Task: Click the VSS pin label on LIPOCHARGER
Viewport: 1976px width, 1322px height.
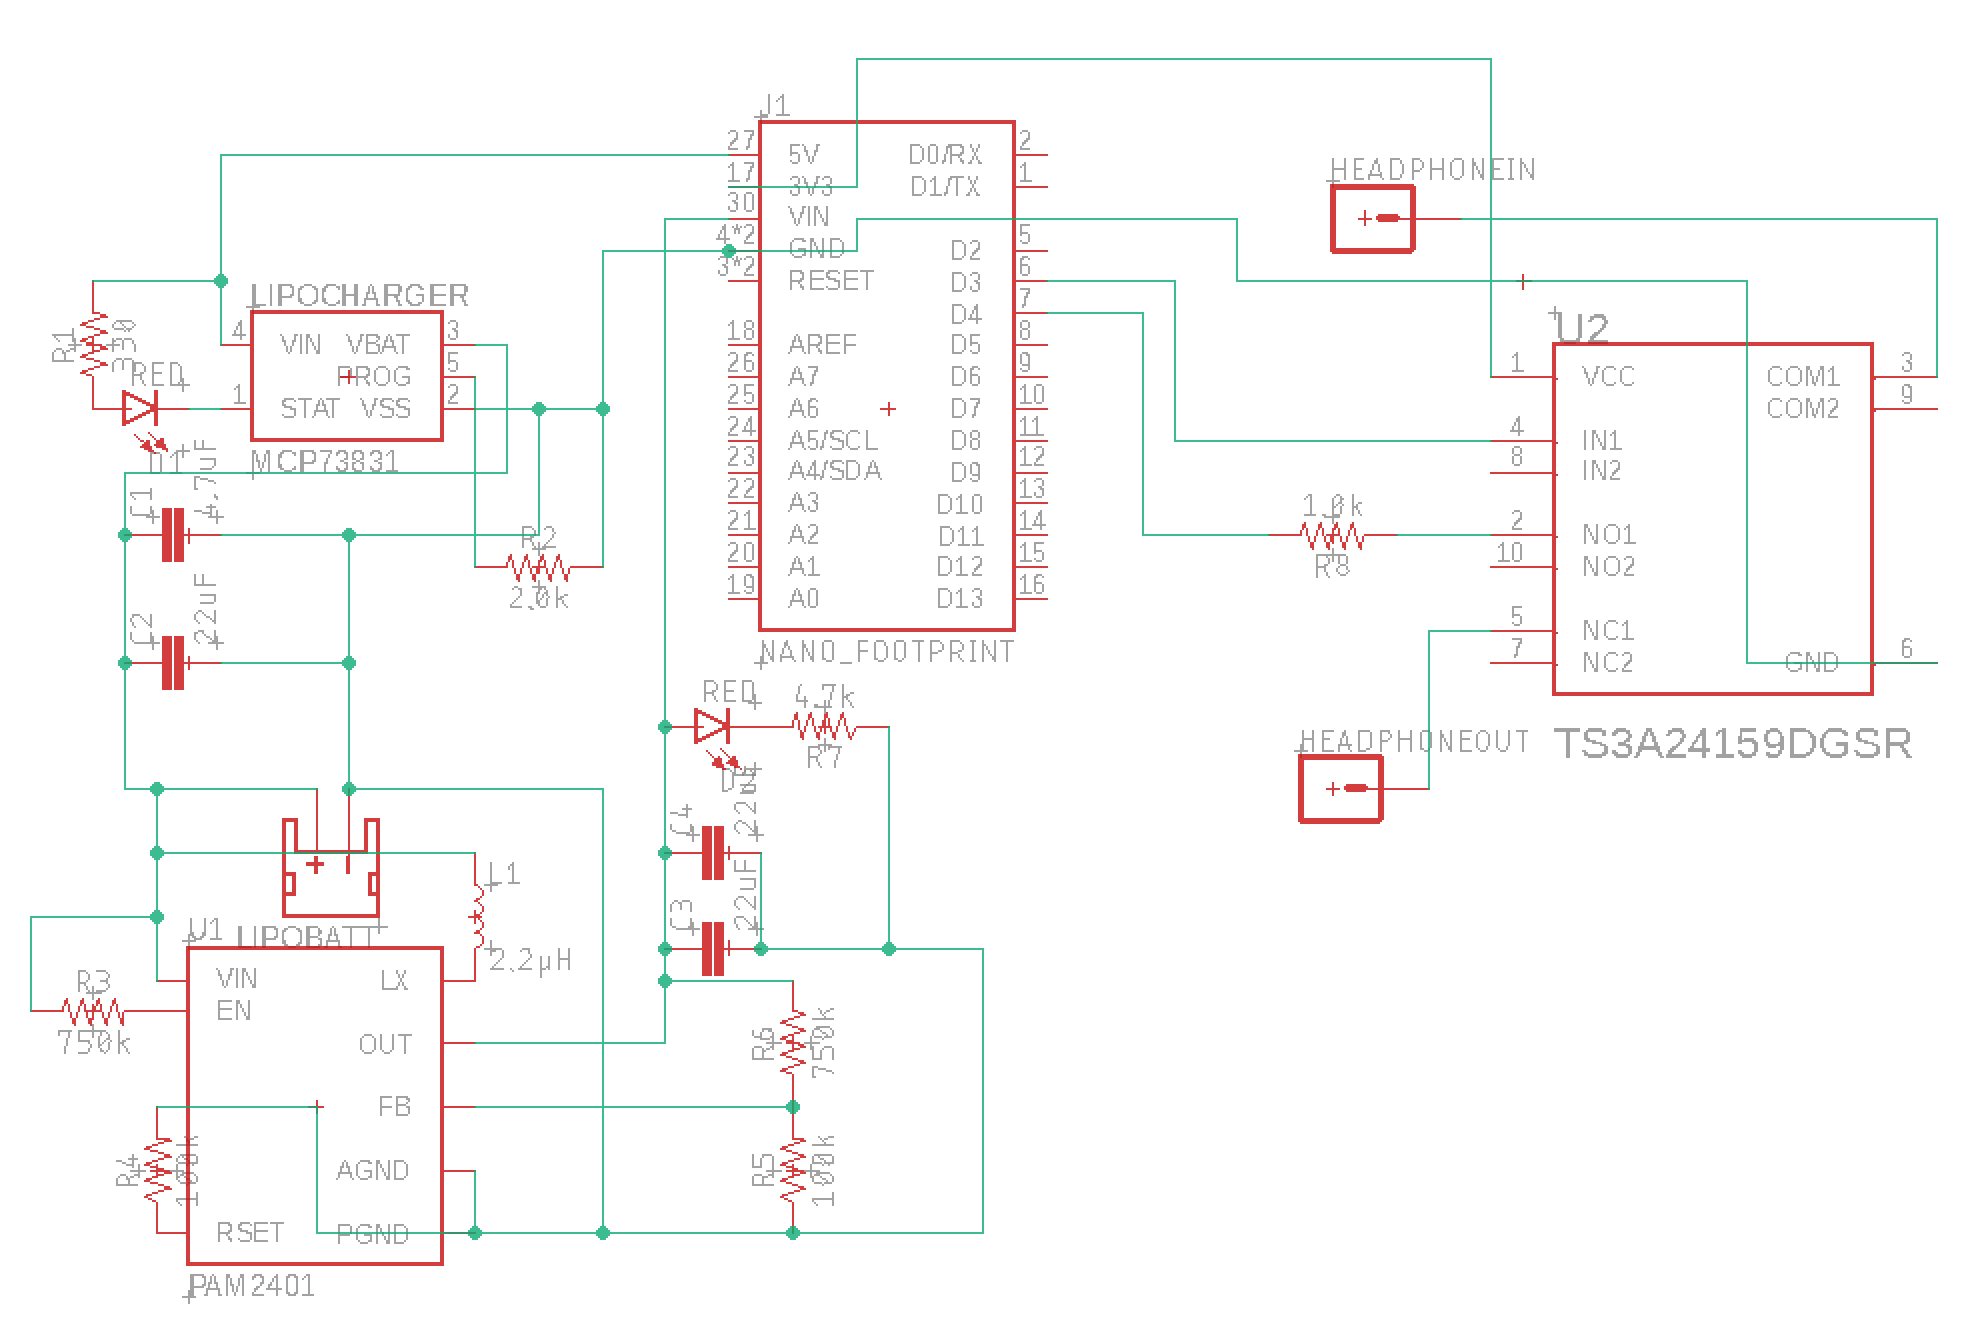Action: coord(385,408)
